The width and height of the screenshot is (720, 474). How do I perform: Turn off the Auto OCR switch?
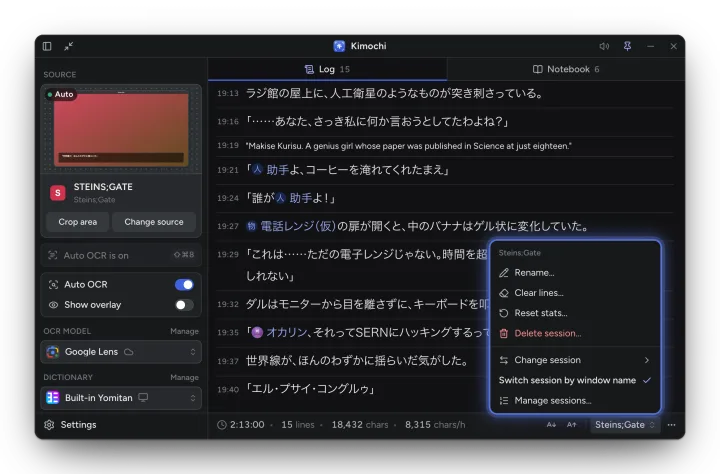click(184, 285)
